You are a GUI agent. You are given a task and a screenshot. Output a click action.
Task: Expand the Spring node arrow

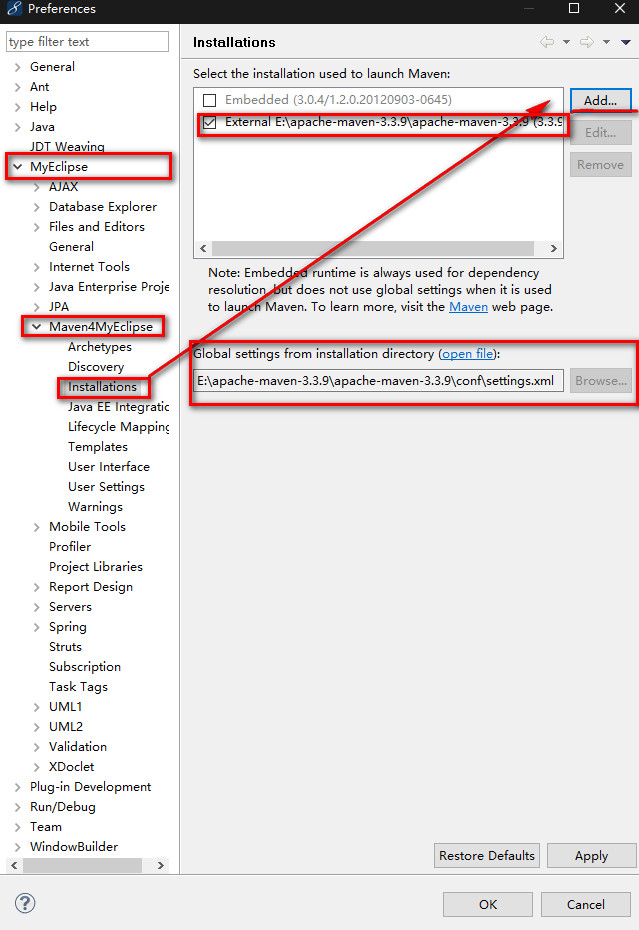36,628
